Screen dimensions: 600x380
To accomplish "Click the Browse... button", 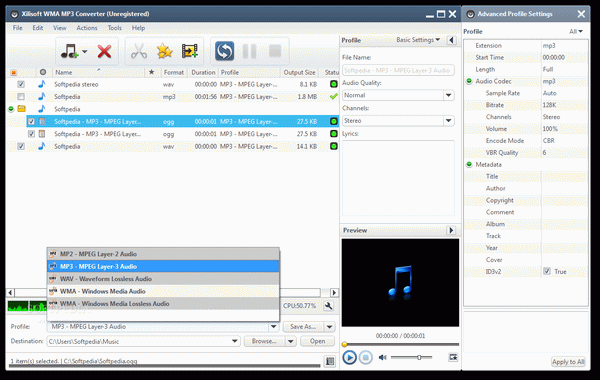I will pos(264,341).
